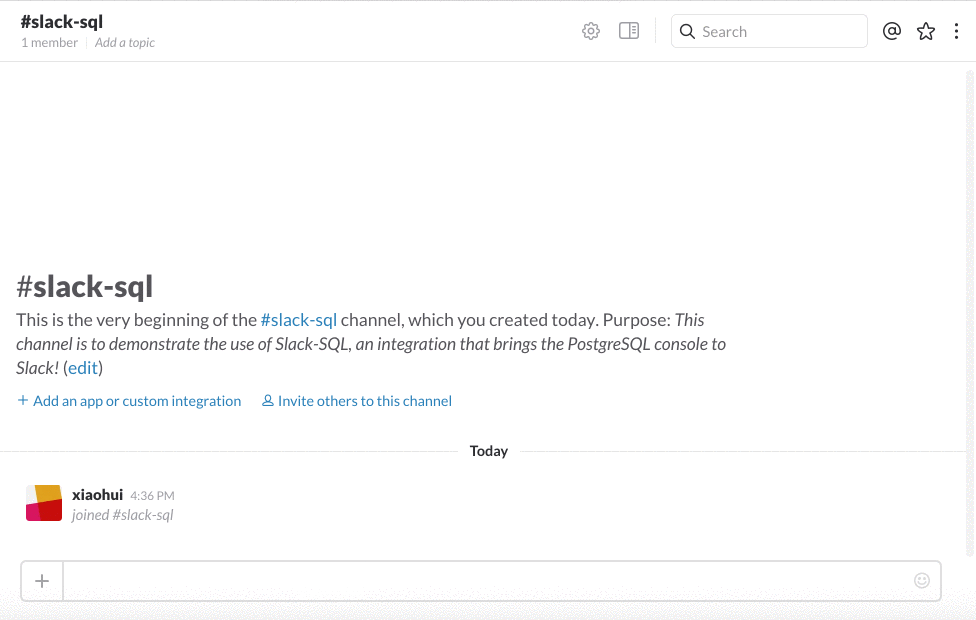Open starred items star icon

coord(926,31)
